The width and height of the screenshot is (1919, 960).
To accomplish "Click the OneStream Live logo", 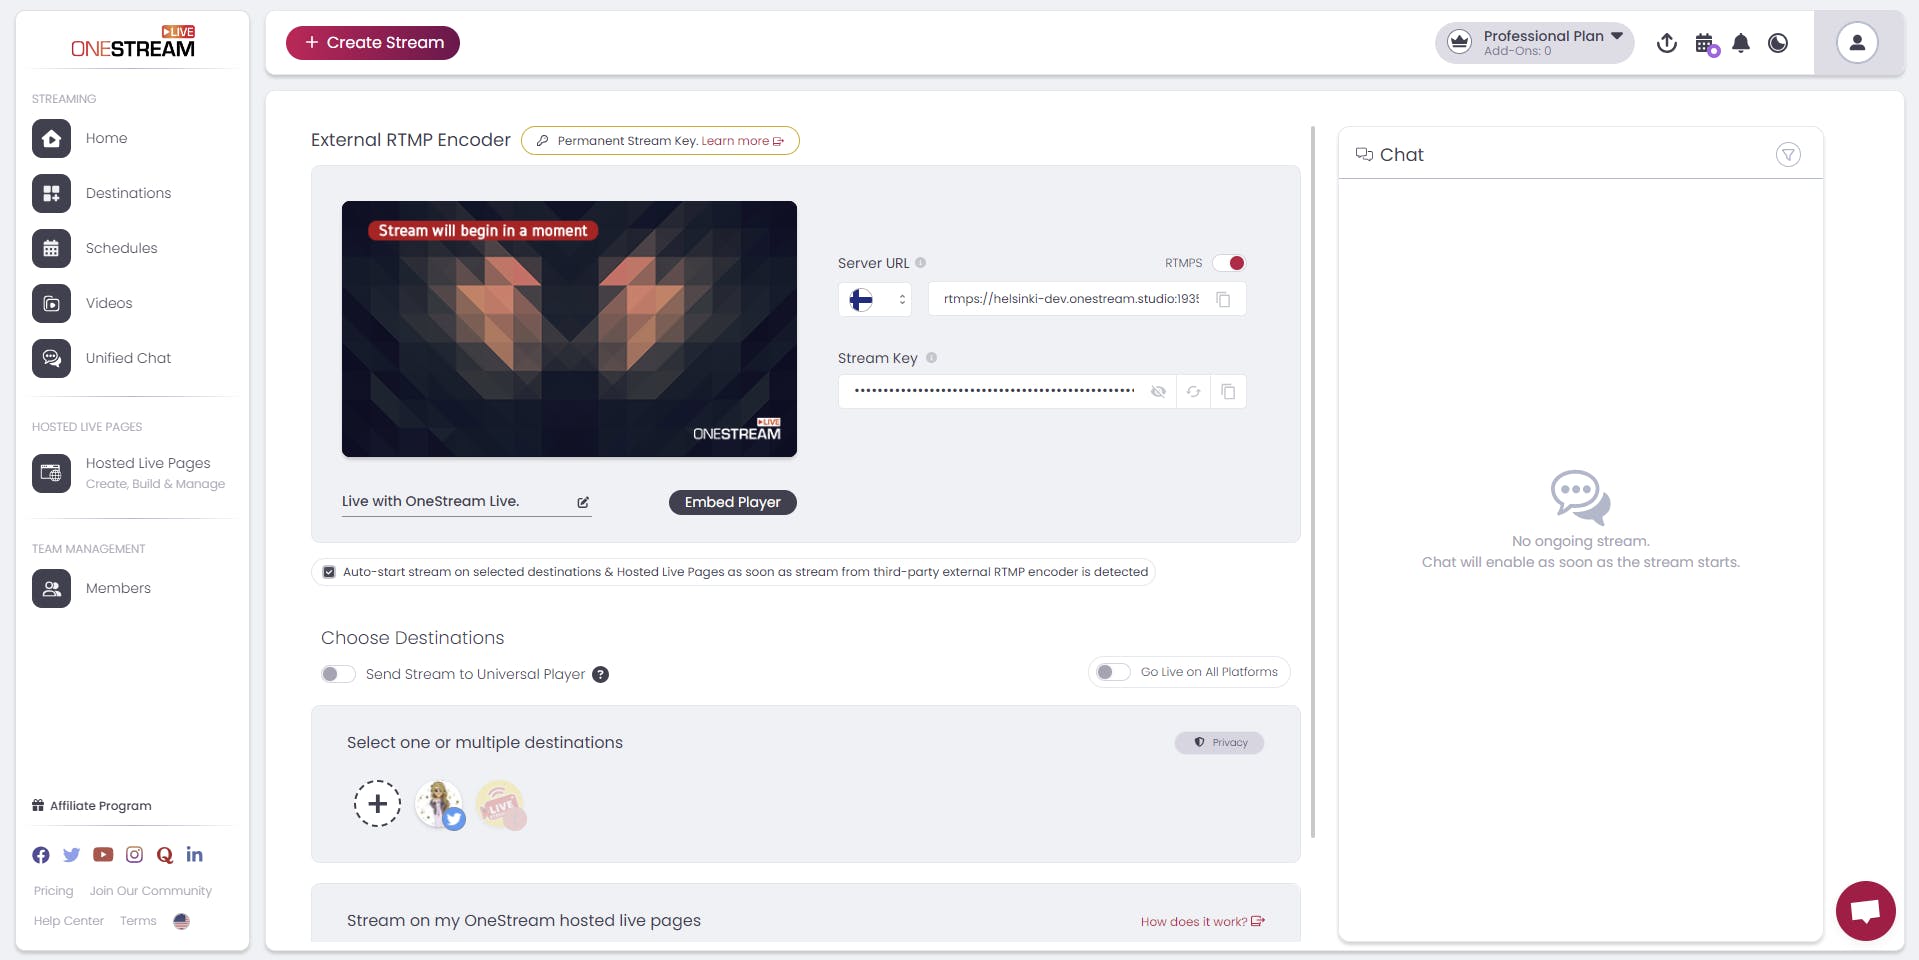I will point(133,42).
